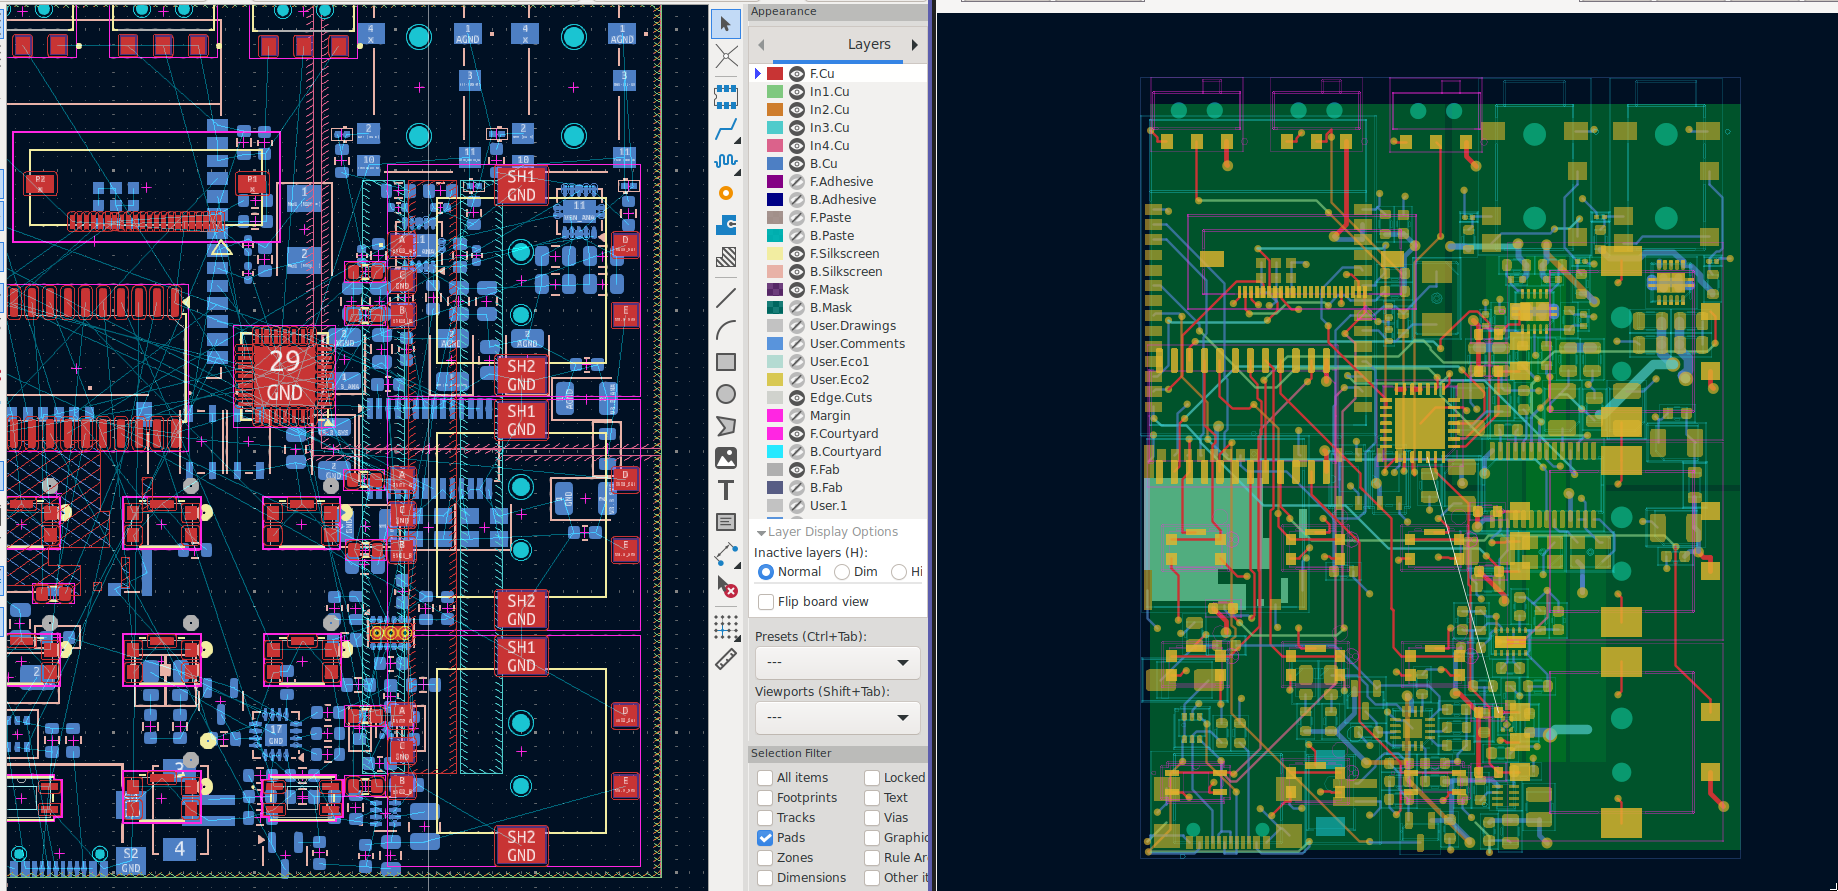Hide the F.Silkscreen layer
The width and height of the screenshot is (1838, 891).
[797, 254]
